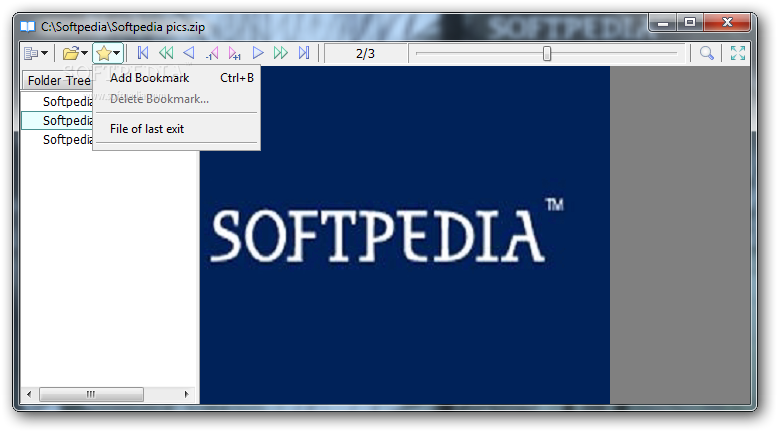This screenshot has height=432, width=778.
Task: Maximize the Softpedia pics.zip window
Action: click(690, 23)
